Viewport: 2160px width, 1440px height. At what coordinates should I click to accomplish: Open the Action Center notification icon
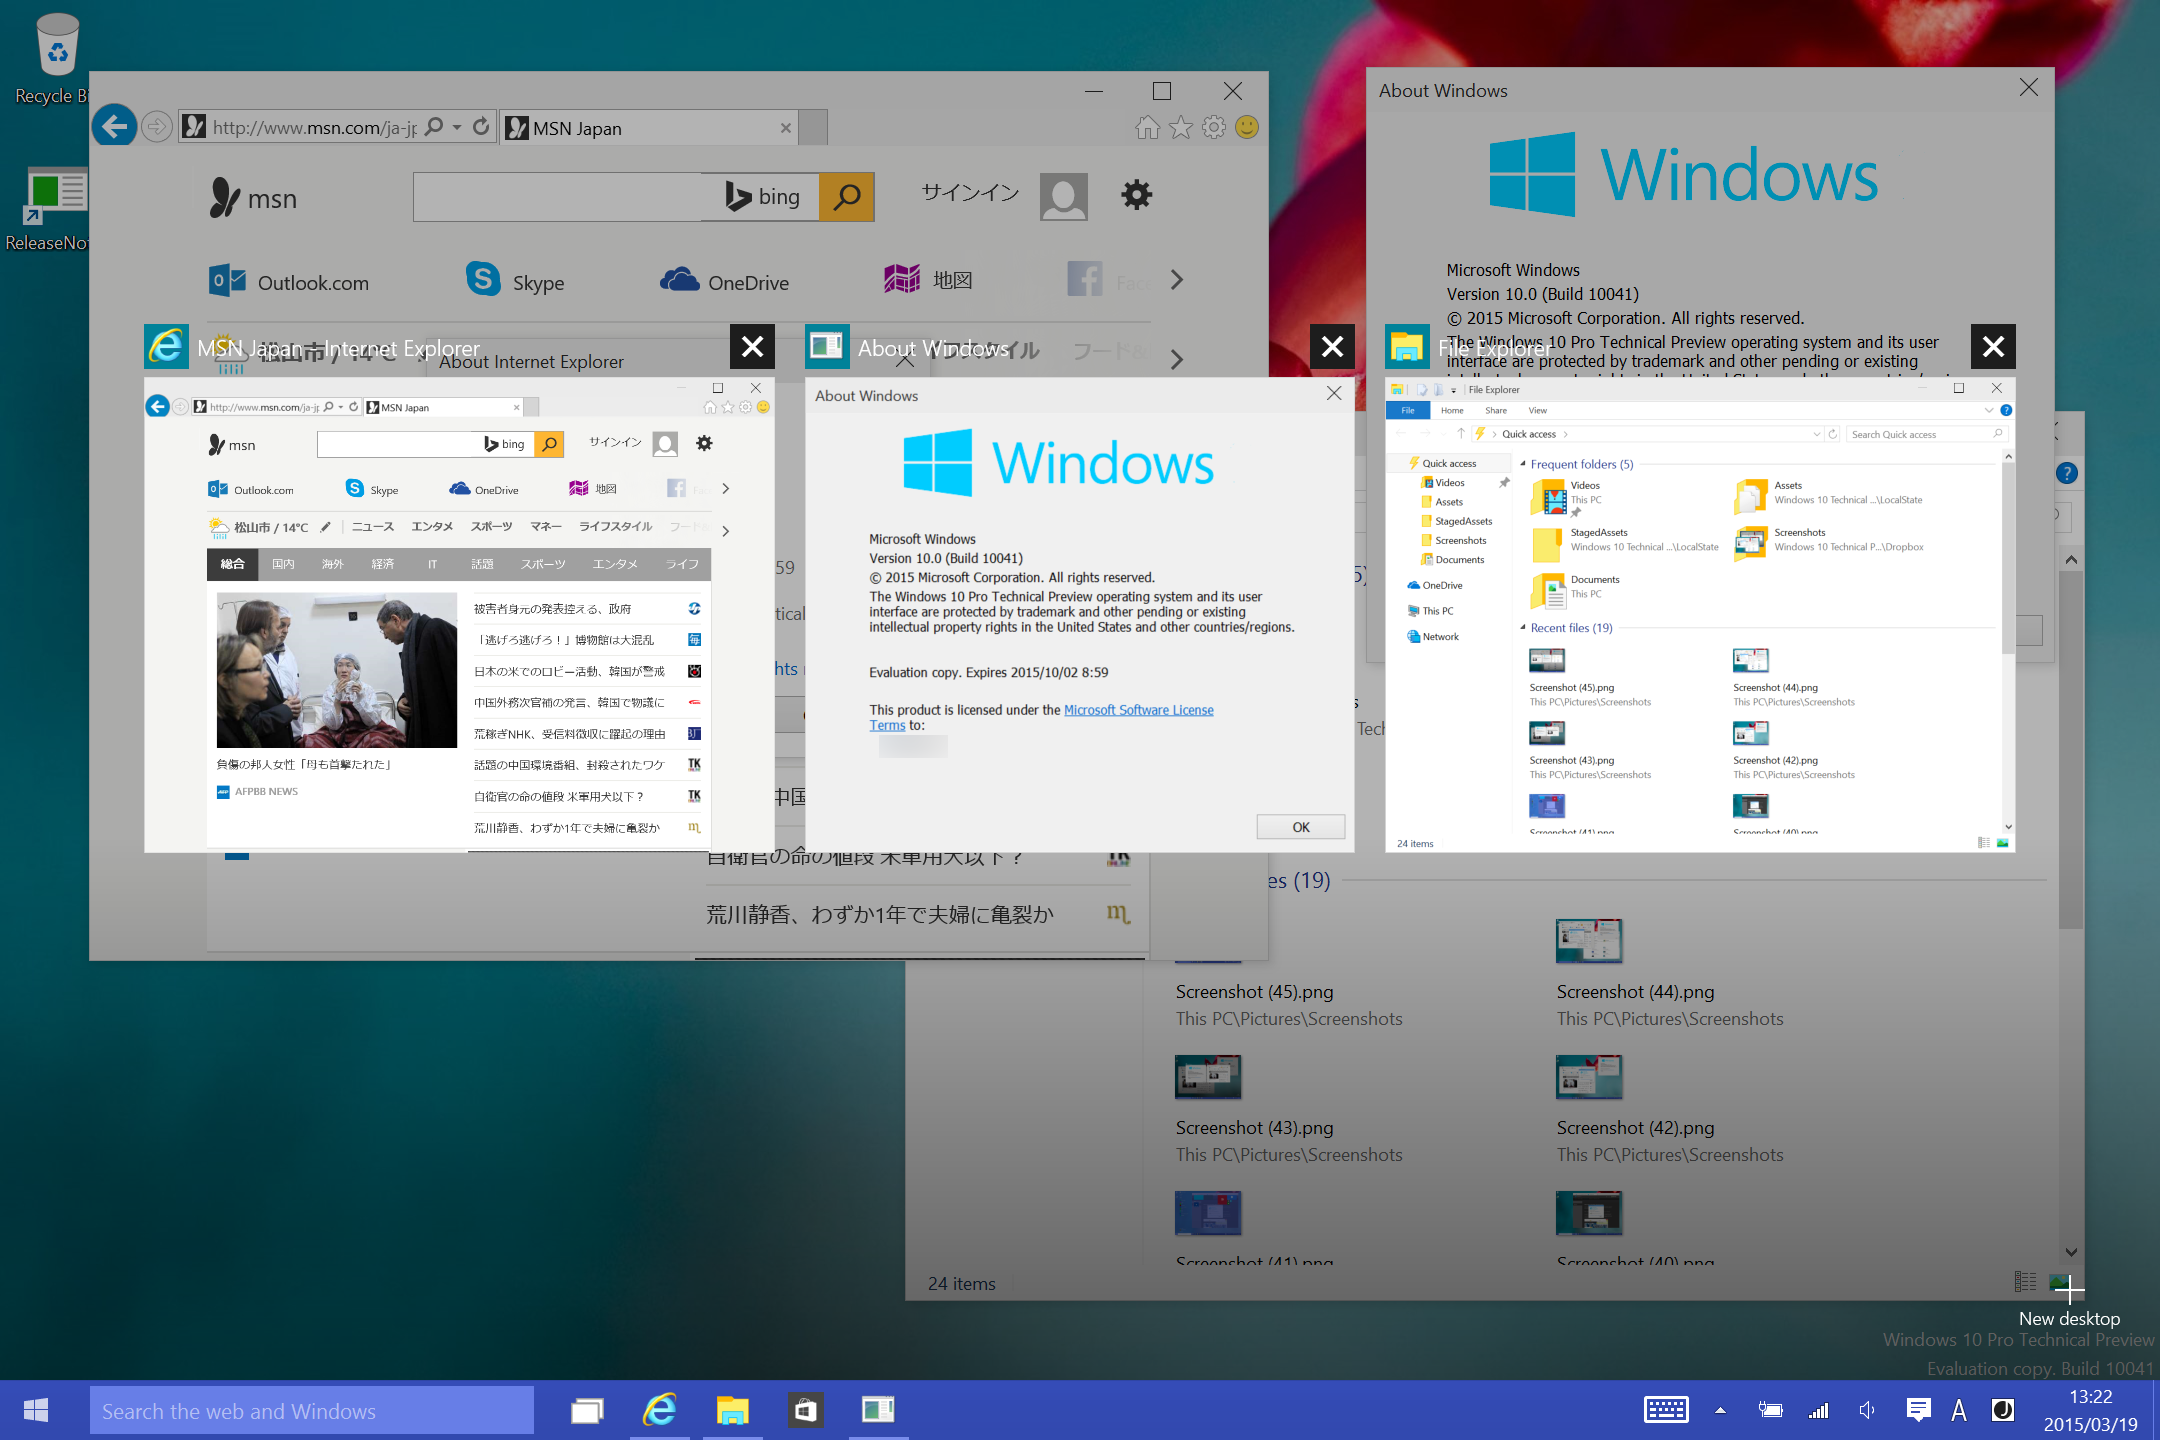point(1918,1410)
